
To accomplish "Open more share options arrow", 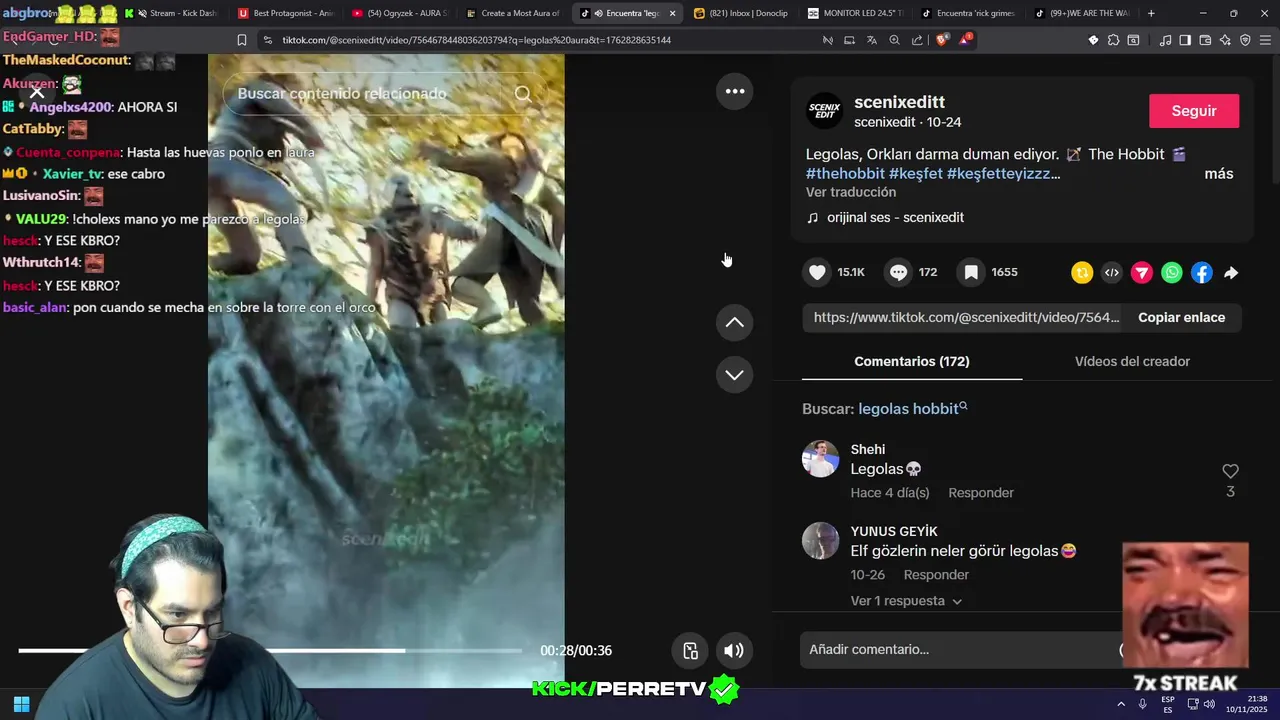I will click(1231, 273).
